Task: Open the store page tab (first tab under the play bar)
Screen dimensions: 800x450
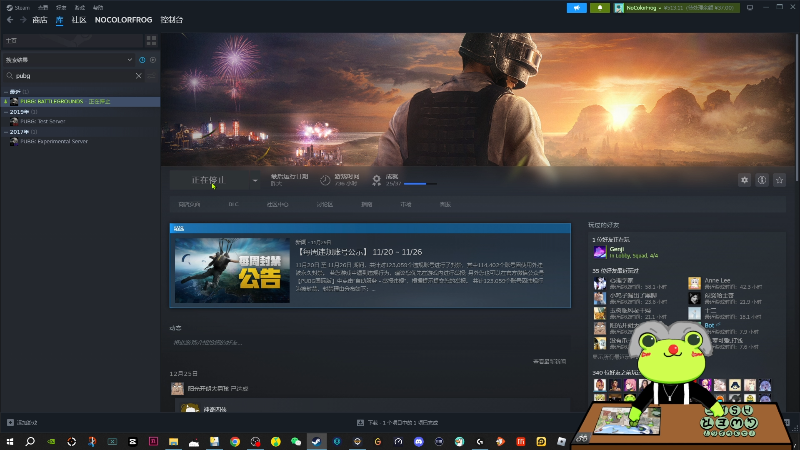Action: click(189, 205)
